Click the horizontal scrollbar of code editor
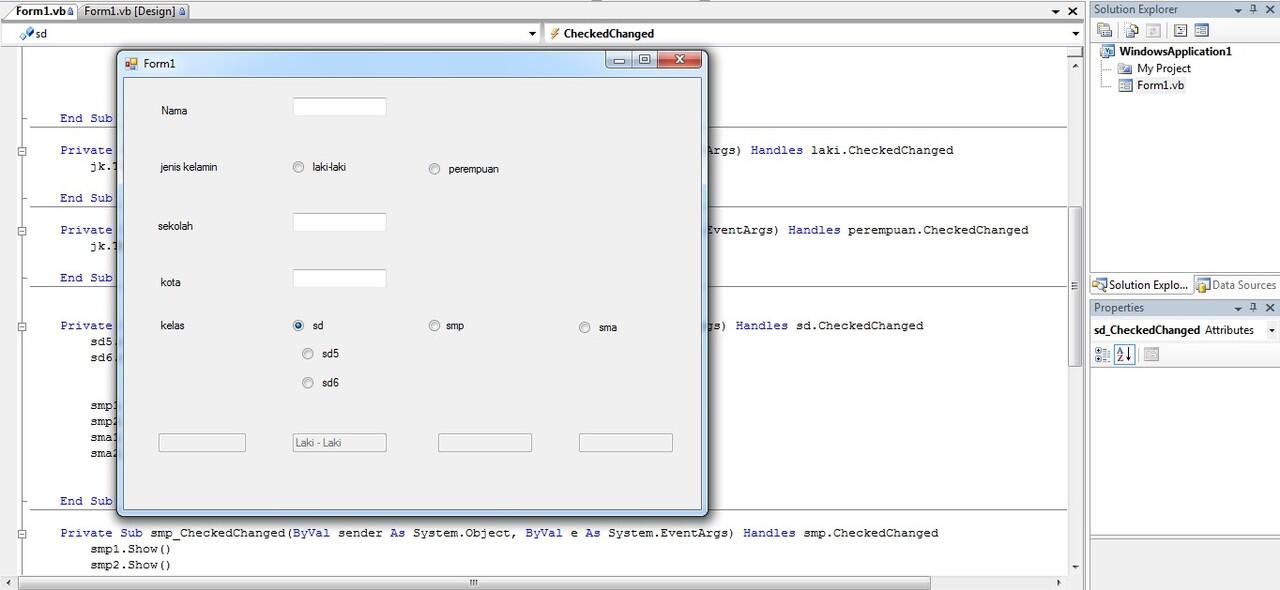1280x590 pixels. 474,582
